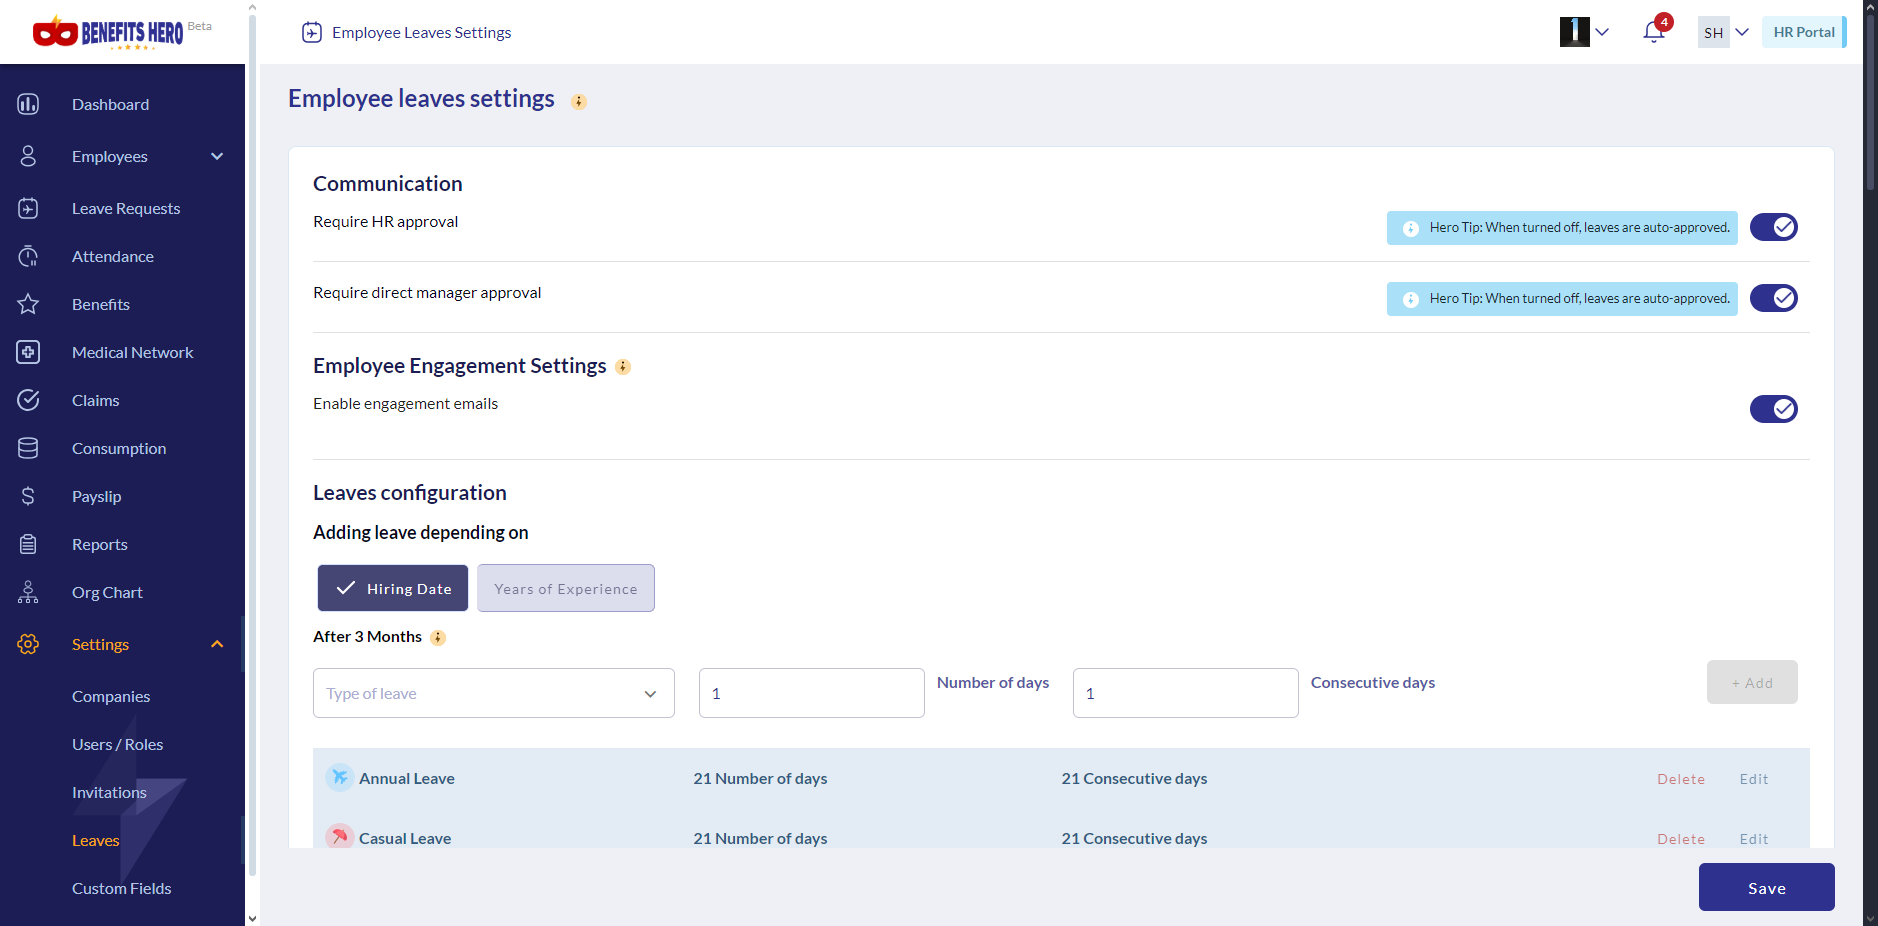Viewport: 1878px width, 926px height.
Task: Click the Dashboard icon in sidebar
Action: click(x=28, y=104)
